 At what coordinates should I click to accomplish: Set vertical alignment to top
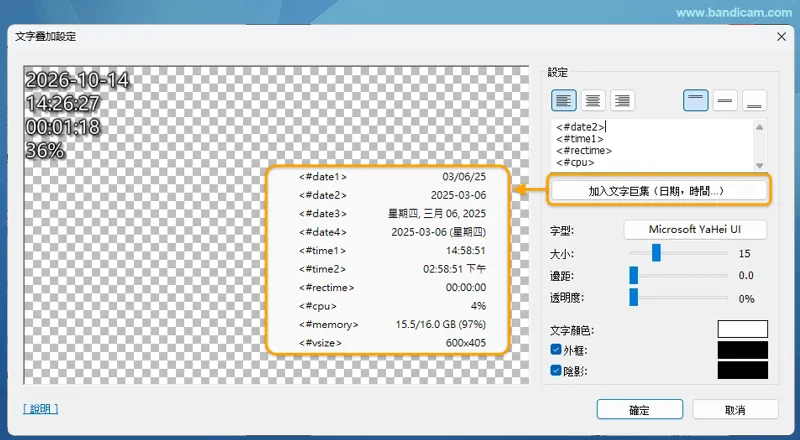coord(696,101)
